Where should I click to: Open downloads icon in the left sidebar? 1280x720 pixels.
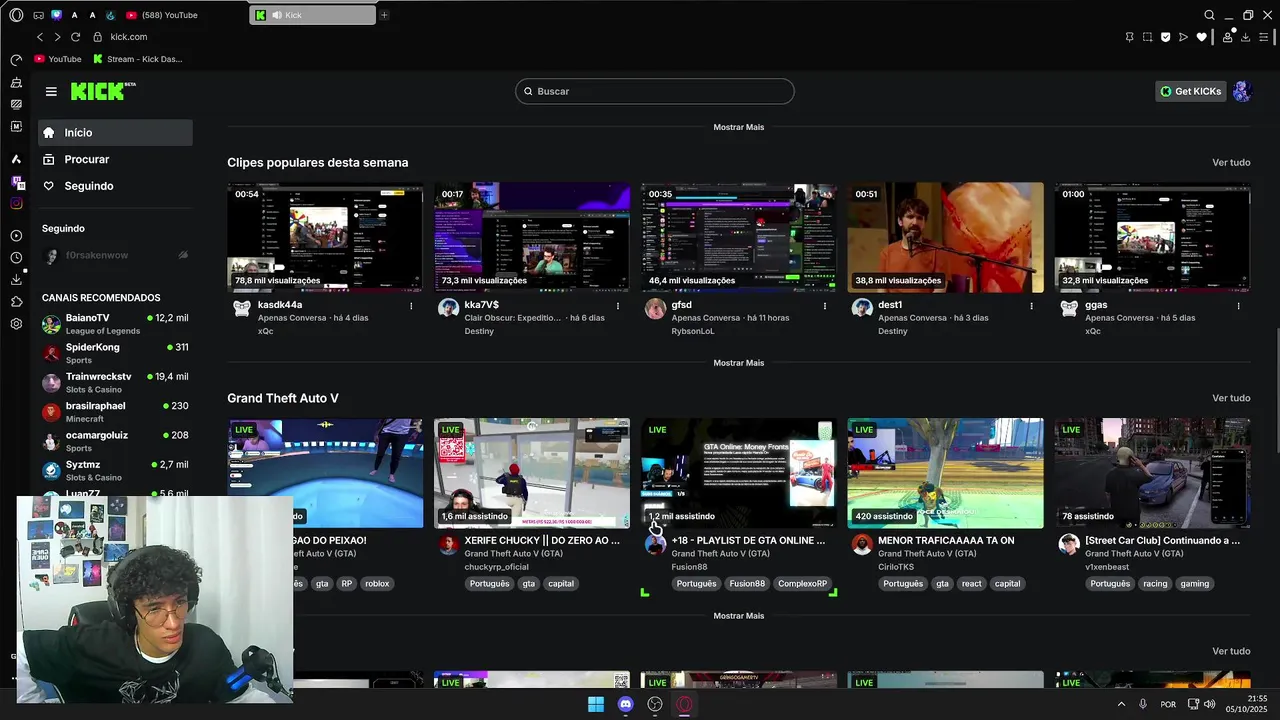click(x=16, y=280)
